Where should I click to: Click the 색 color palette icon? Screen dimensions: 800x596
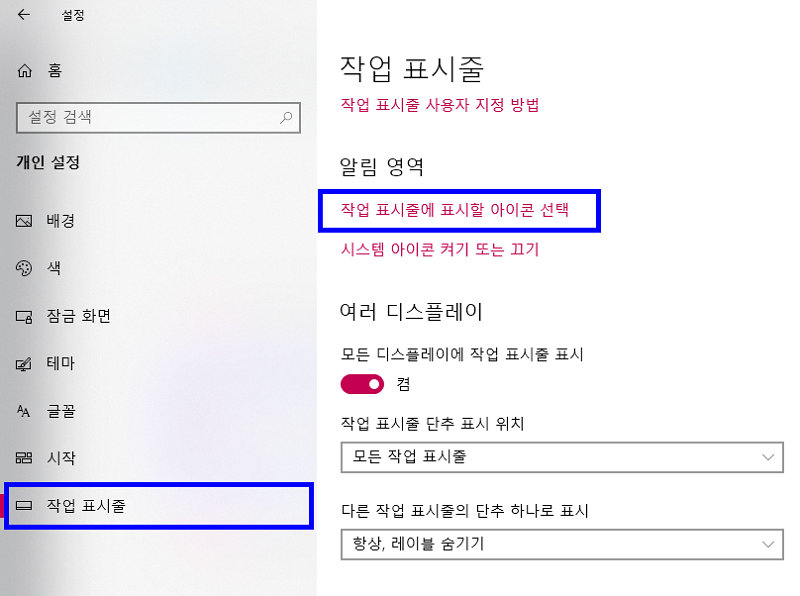pos(24,268)
